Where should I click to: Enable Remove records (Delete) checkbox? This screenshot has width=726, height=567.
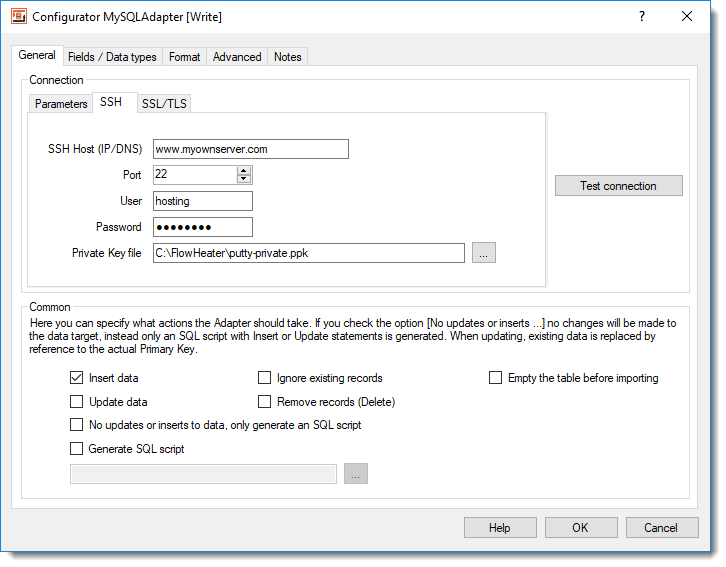click(264, 401)
